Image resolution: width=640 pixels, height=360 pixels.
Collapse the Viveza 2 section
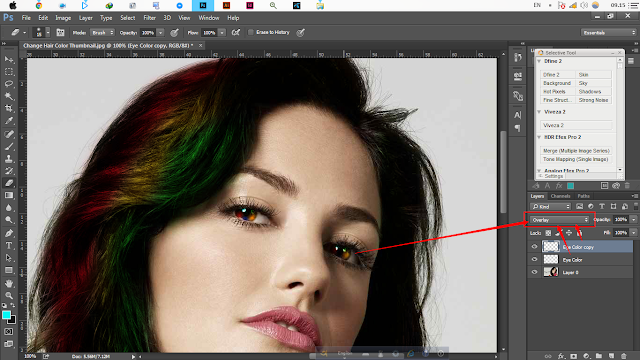coord(539,112)
